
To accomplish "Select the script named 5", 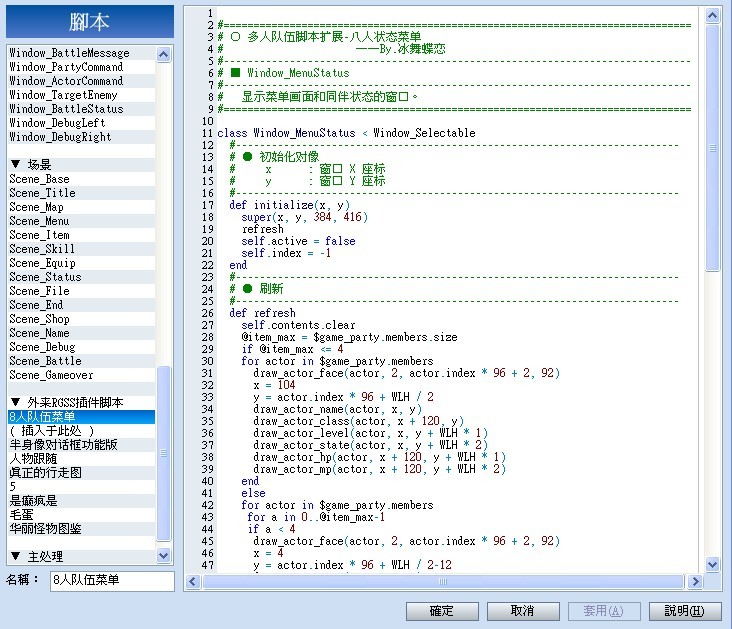I will point(81,487).
